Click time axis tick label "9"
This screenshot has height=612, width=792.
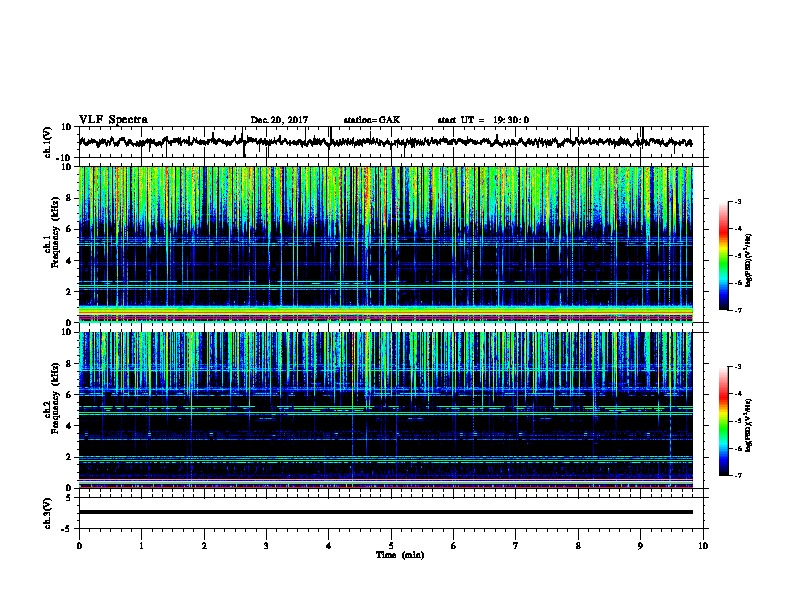(640, 546)
